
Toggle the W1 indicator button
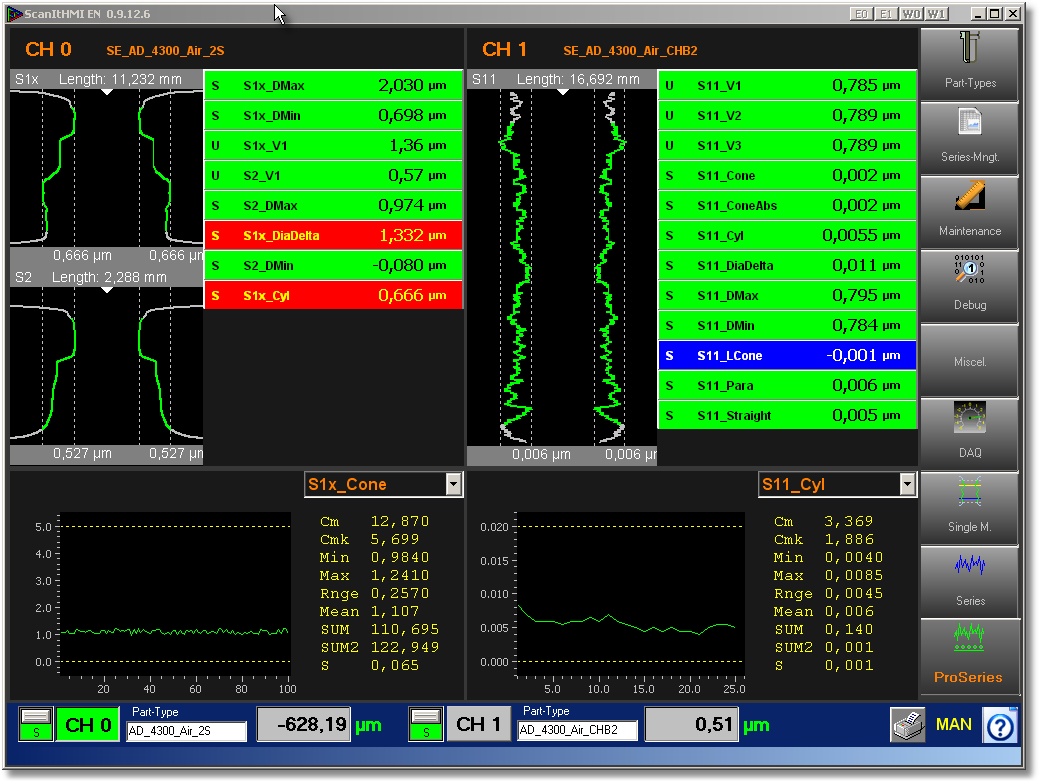936,13
